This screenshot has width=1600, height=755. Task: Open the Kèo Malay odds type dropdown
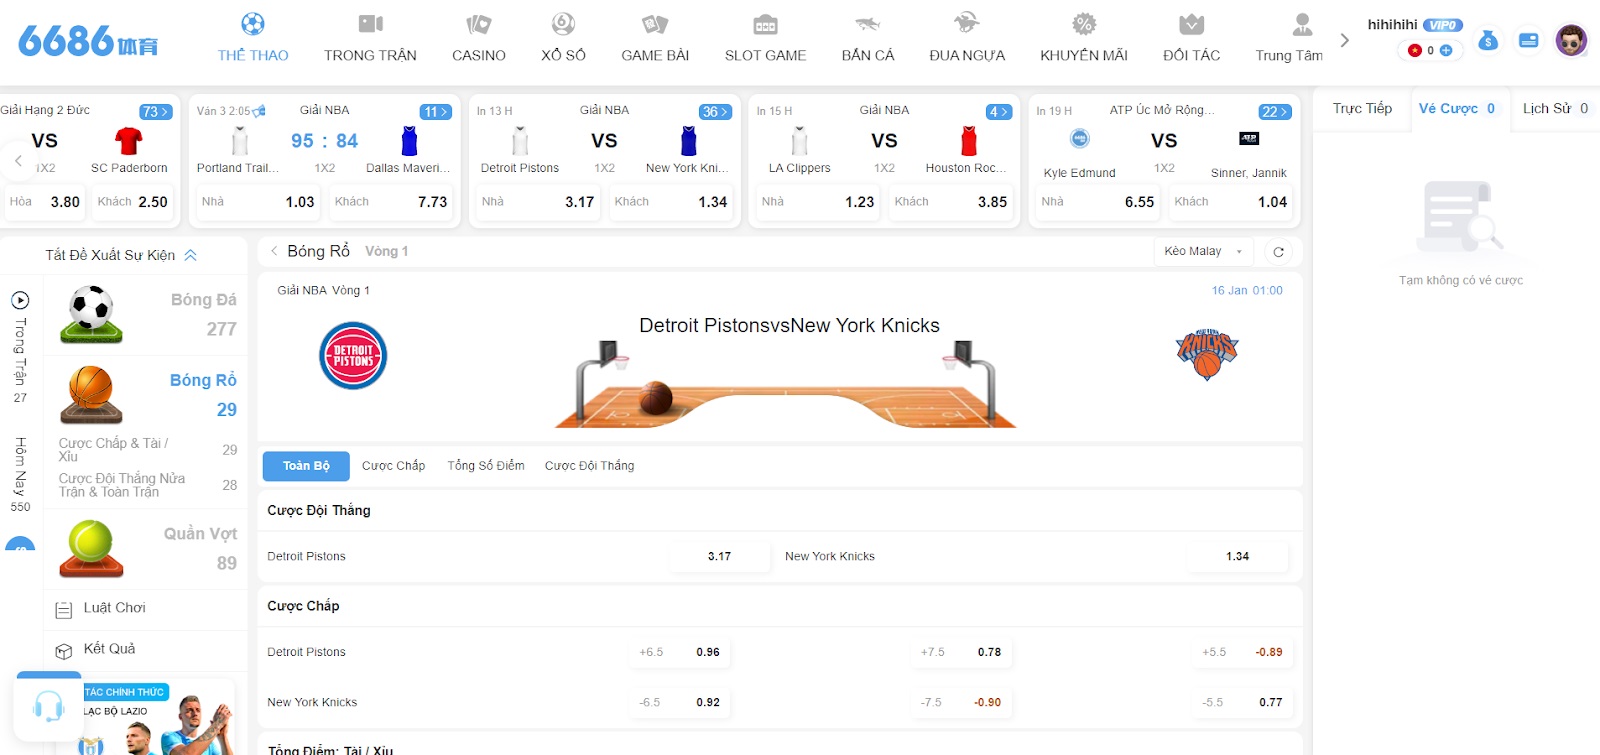tap(1203, 251)
